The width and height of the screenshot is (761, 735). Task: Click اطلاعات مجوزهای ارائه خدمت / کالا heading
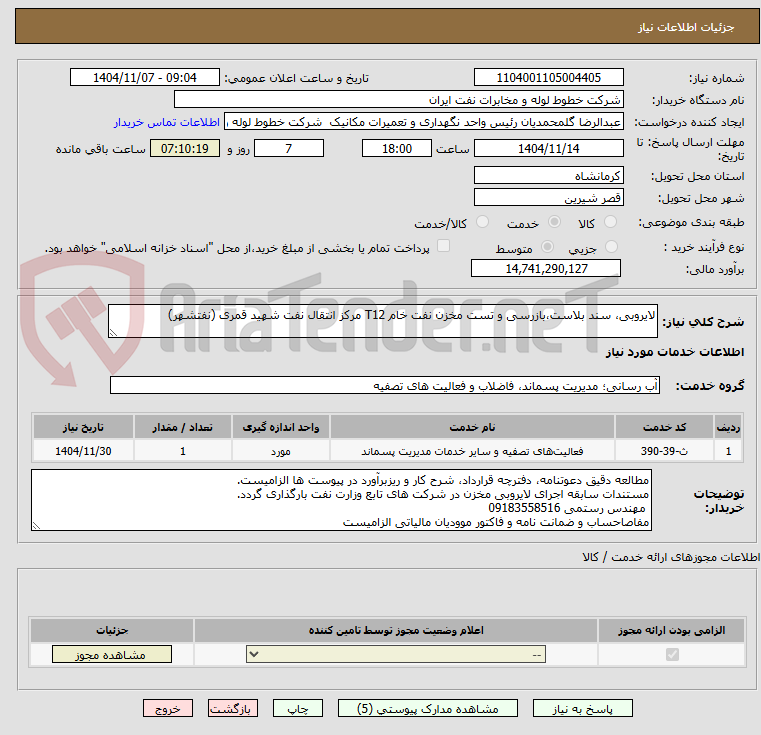(671, 557)
